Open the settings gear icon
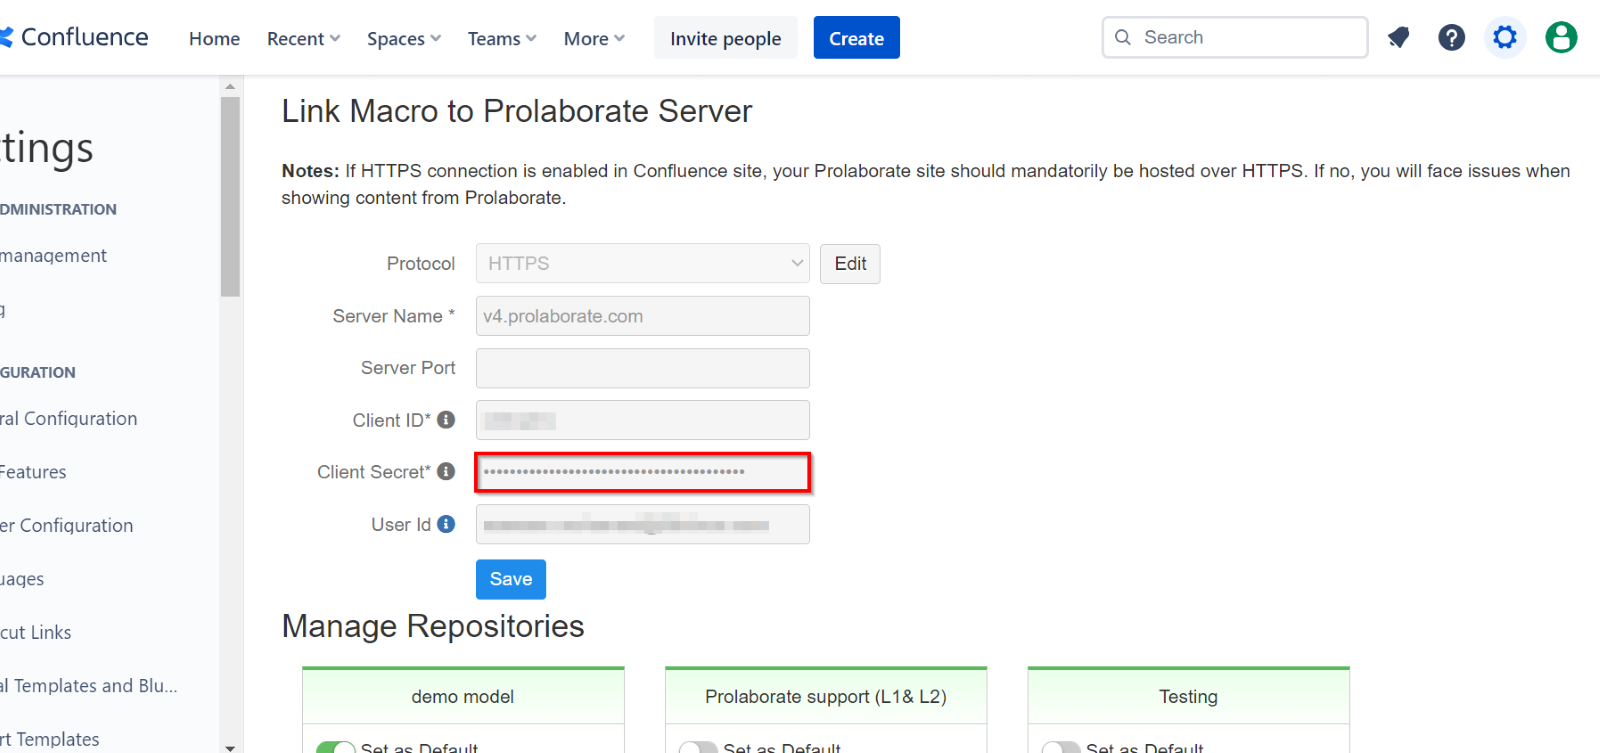 click(1505, 38)
